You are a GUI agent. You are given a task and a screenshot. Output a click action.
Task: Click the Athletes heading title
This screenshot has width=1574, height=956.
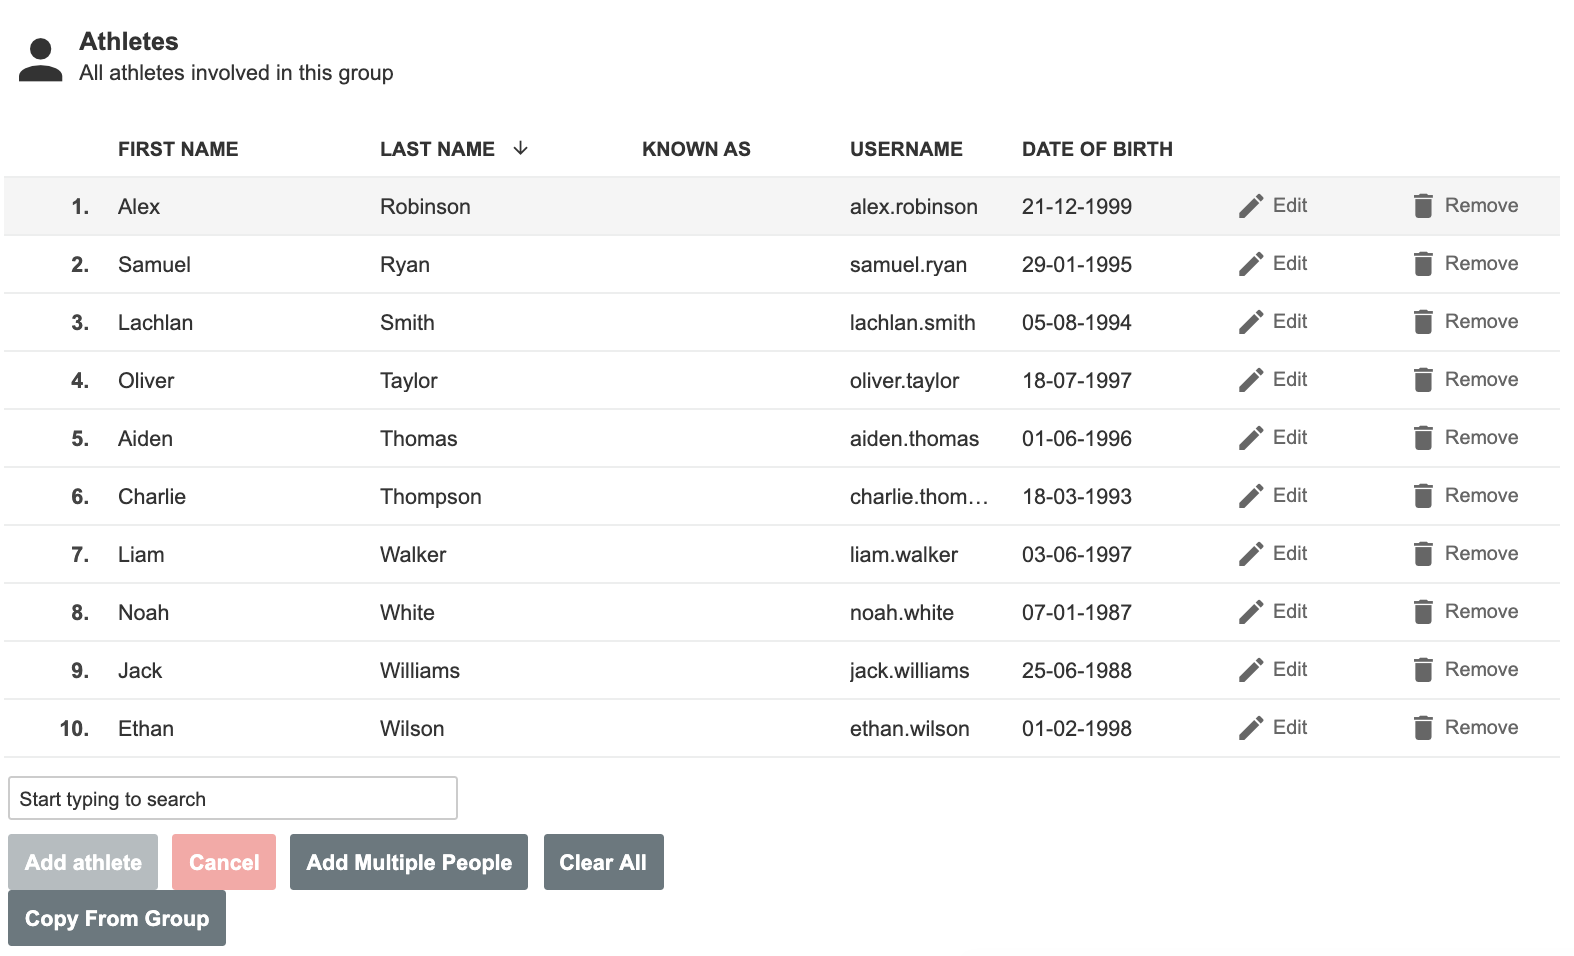point(129,42)
